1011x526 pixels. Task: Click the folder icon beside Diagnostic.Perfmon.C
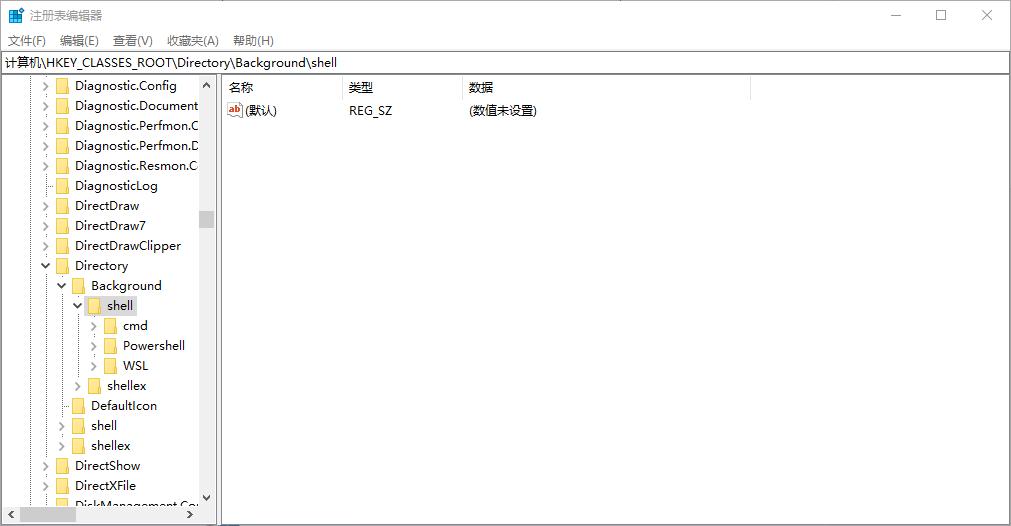pyautogui.click(x=63, y=126)
